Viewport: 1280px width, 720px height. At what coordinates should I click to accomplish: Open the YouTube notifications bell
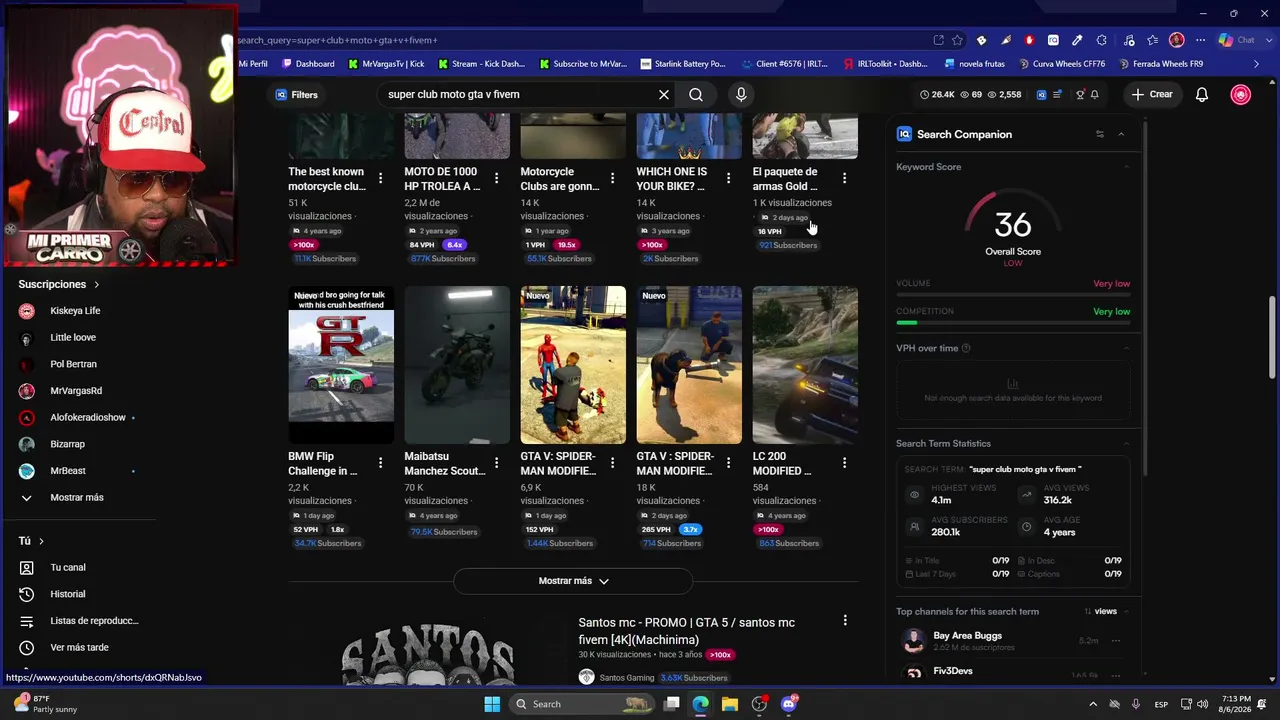(1202, 94)
